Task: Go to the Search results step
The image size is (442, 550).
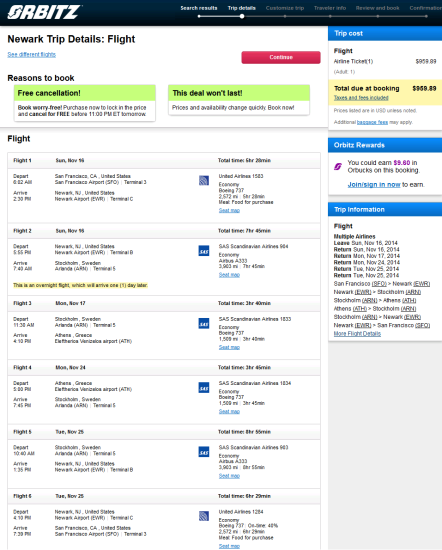Action: click(x=199, y=8)
